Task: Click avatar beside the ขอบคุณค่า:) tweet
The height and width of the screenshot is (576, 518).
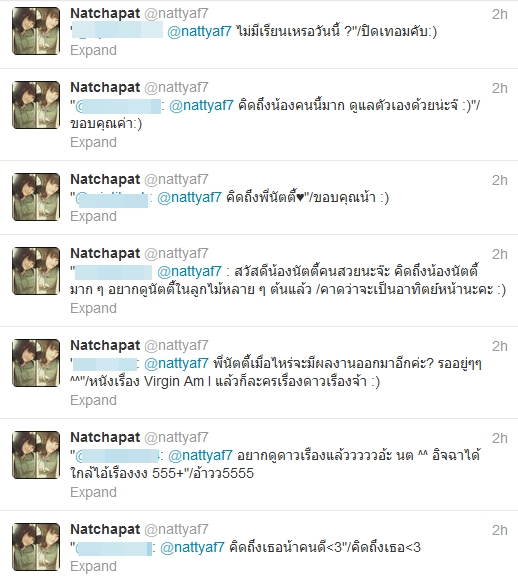Action: (x=36, y=105)
